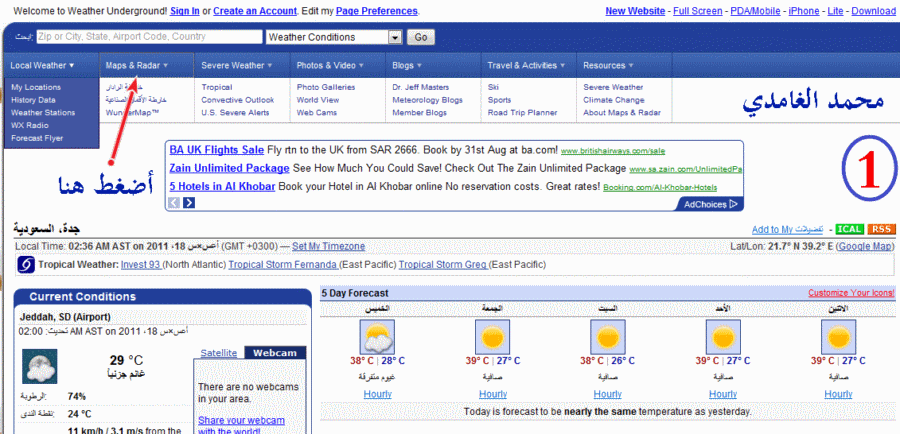Switch to the Webcam tab
The width and height of the screenshot is (900, 434).
(x=275, y=352)
